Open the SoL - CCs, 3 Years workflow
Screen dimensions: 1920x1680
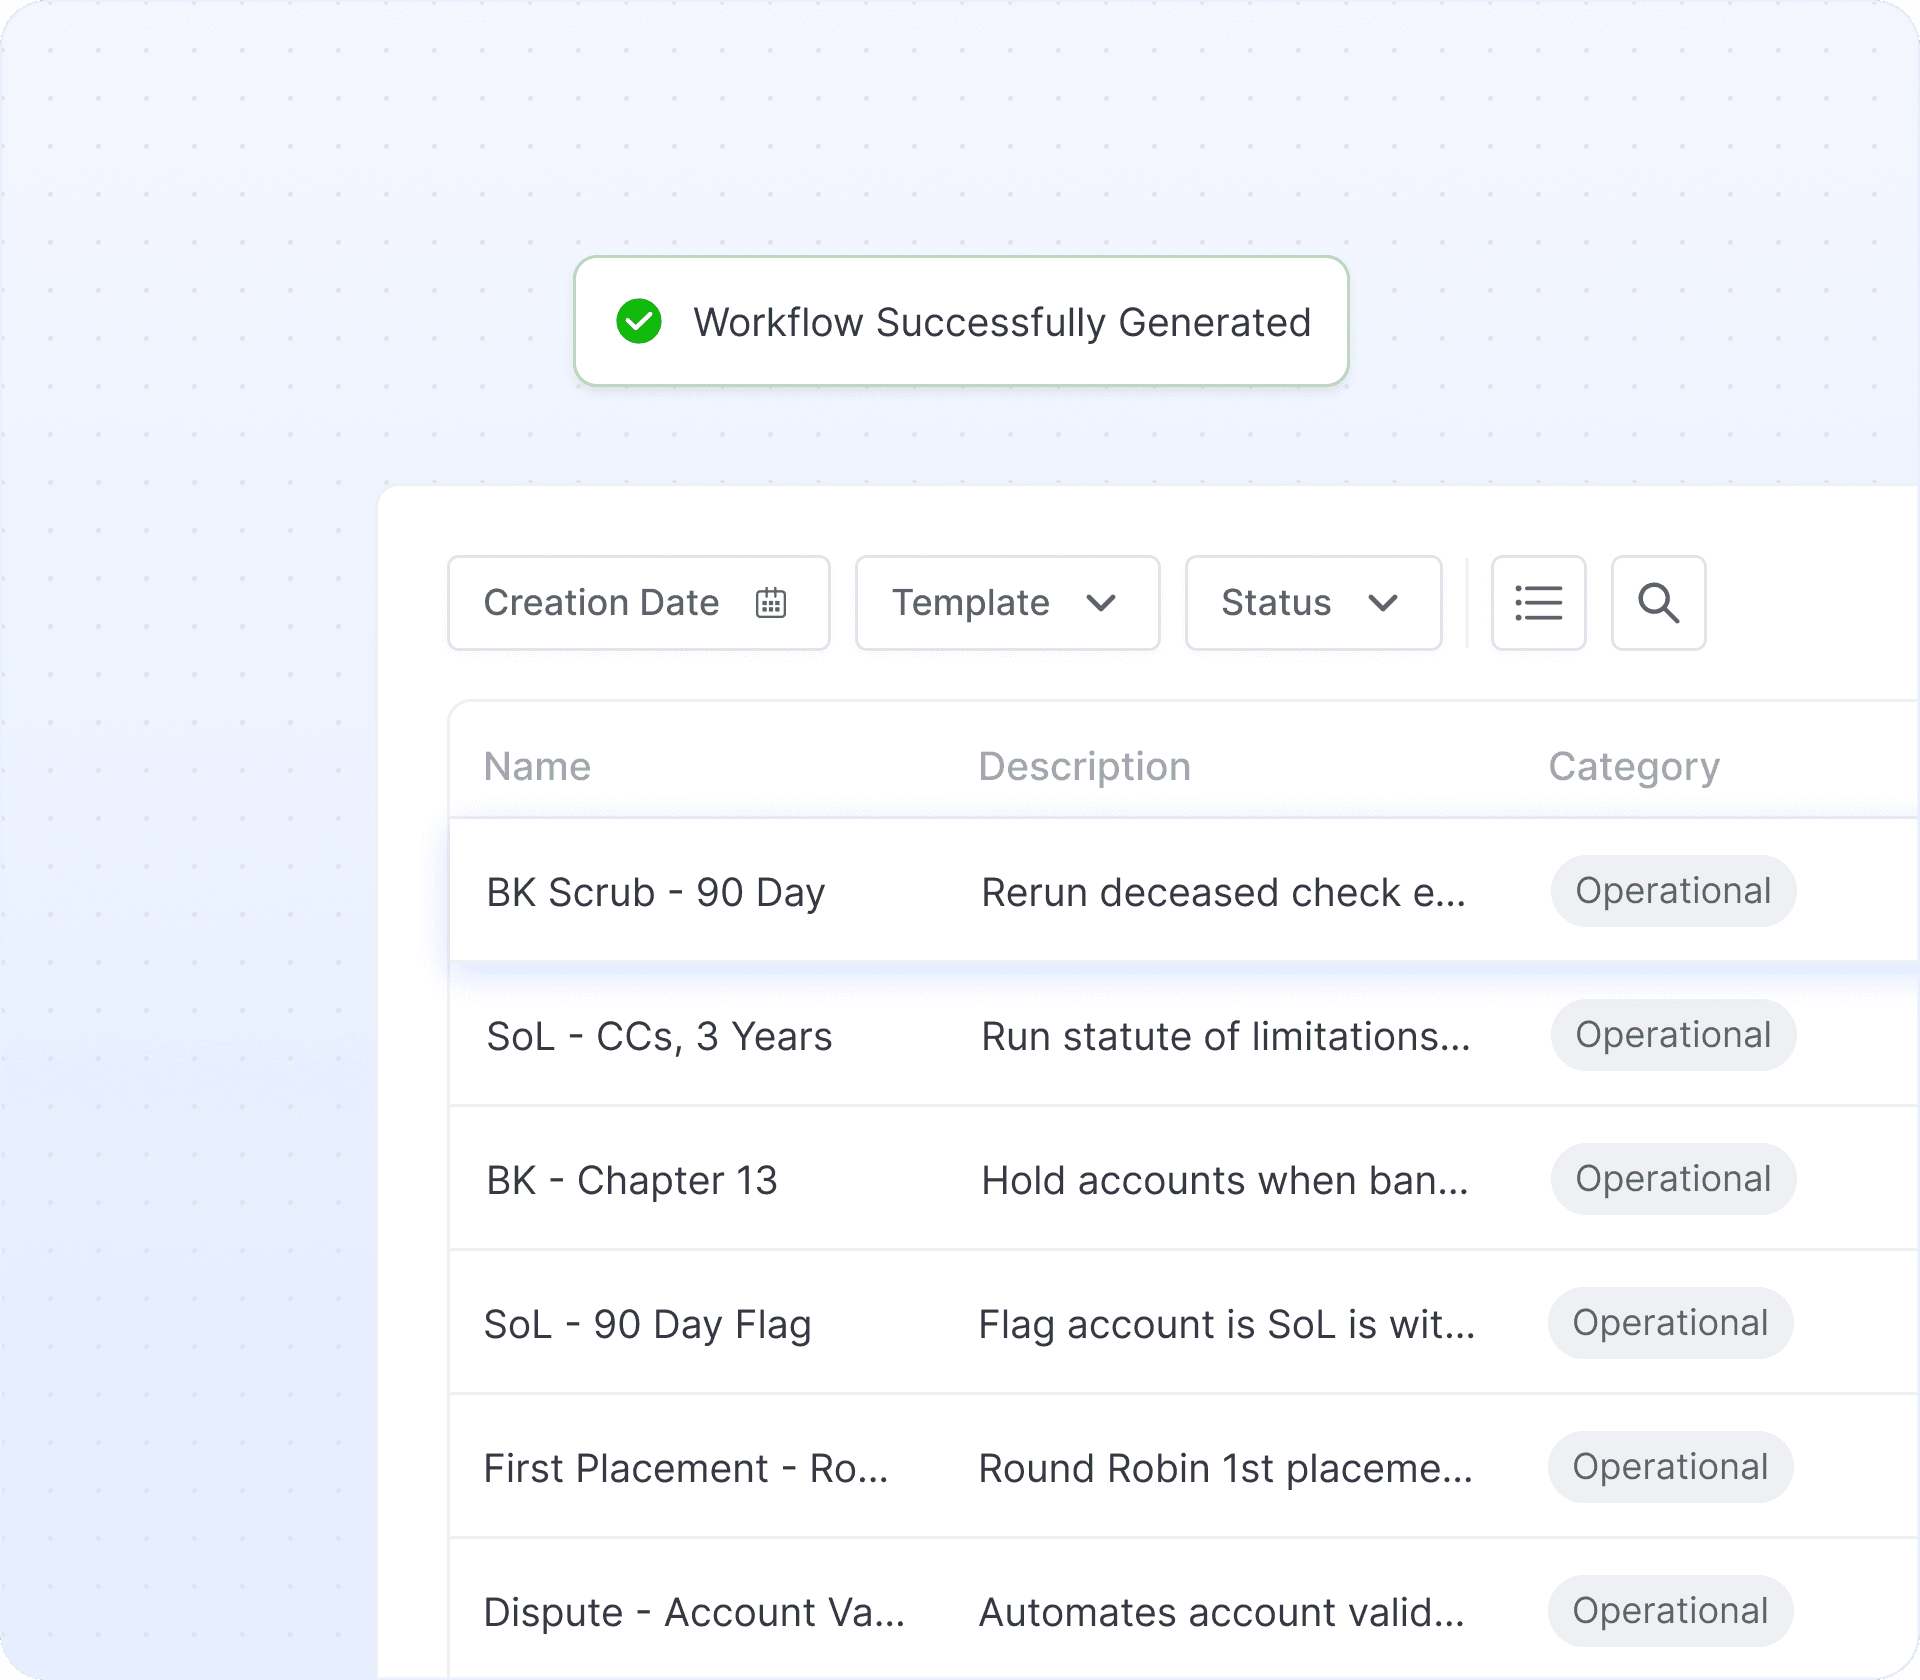point(659,1036)
